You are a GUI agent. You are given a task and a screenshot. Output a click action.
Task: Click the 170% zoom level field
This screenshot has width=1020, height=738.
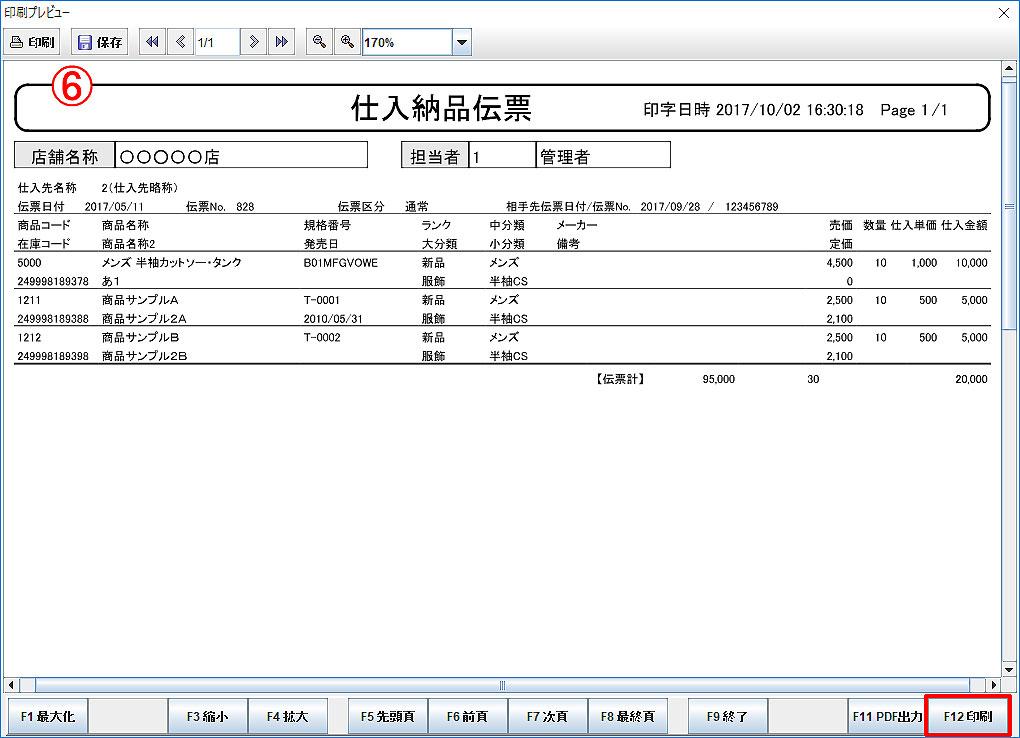406,42
